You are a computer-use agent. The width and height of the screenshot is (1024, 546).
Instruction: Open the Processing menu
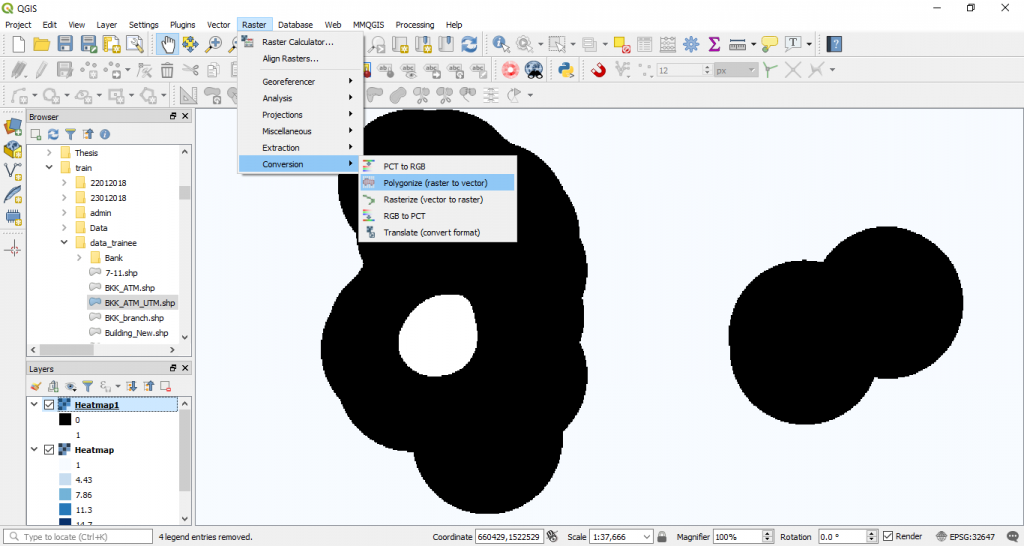415,25
